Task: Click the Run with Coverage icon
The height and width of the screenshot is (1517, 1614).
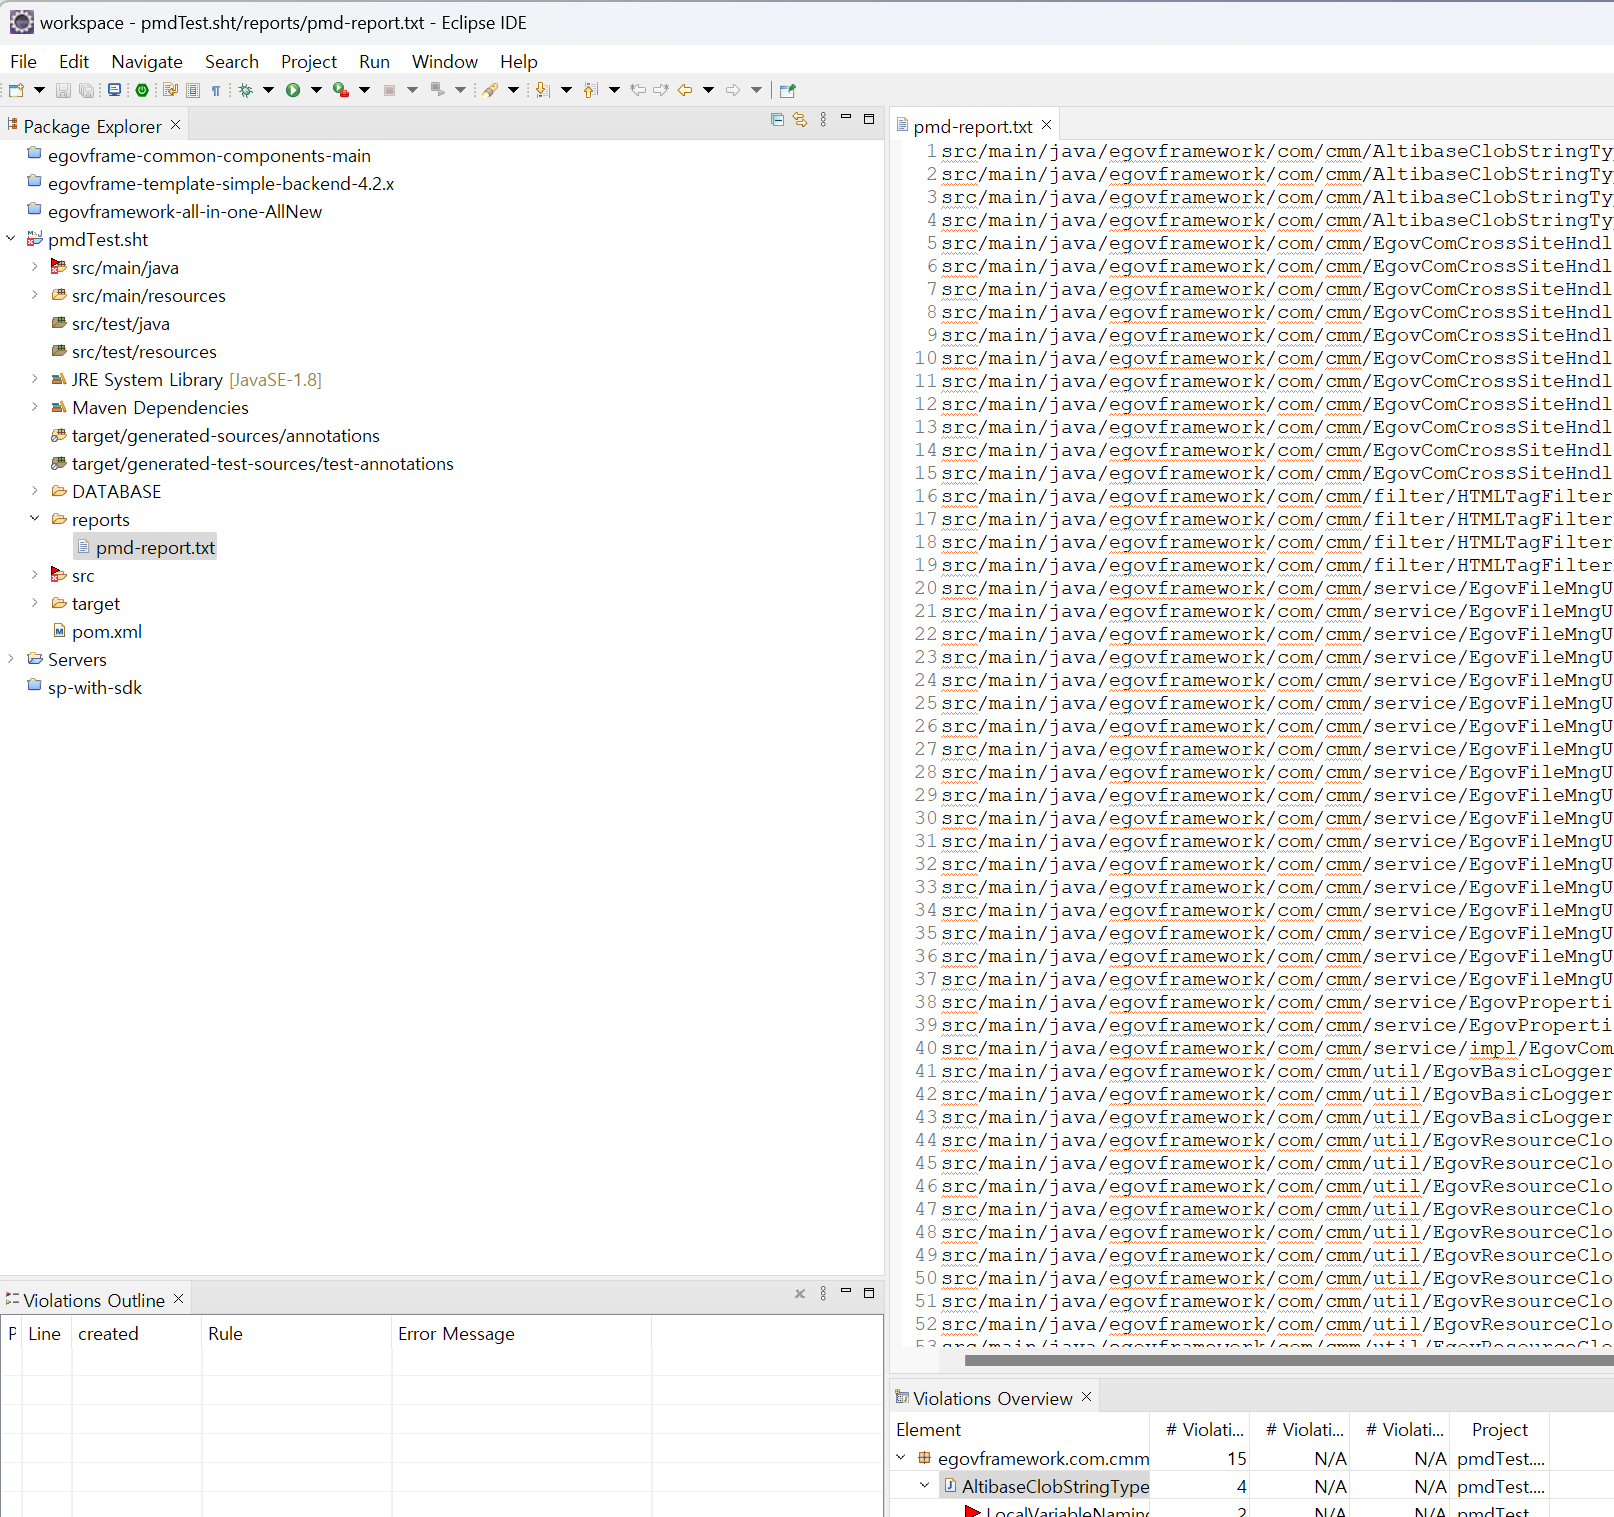Action: 341,90
